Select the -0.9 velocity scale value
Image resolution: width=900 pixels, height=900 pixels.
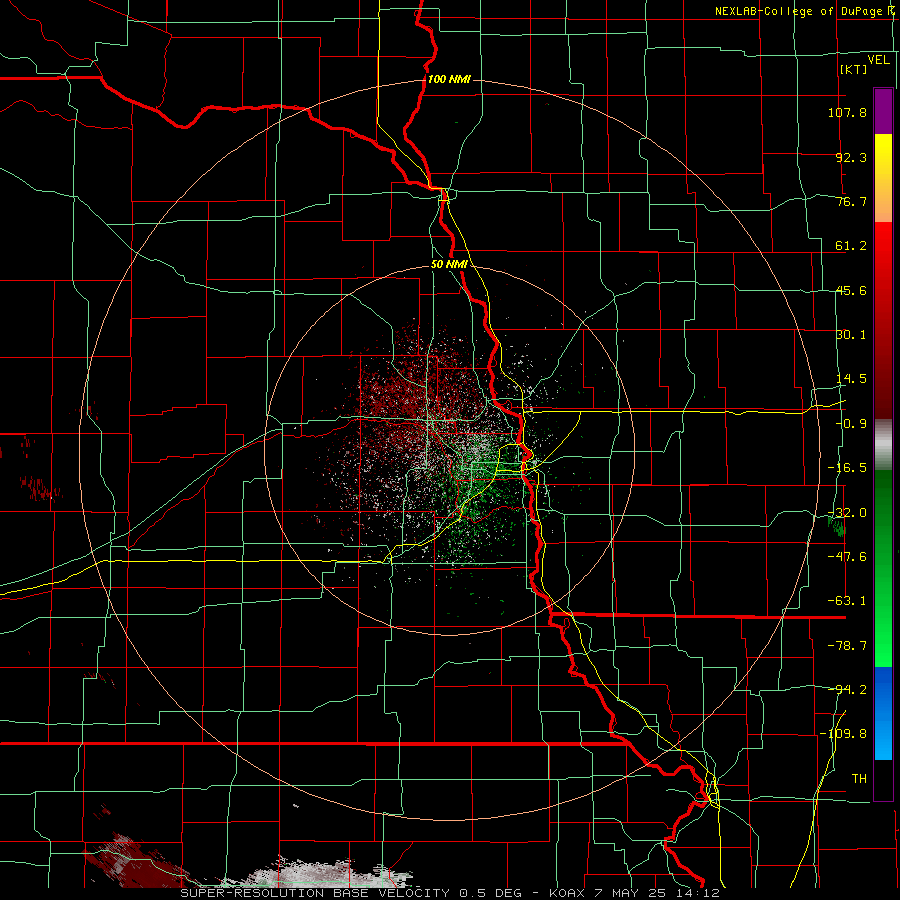click(851, 424)
